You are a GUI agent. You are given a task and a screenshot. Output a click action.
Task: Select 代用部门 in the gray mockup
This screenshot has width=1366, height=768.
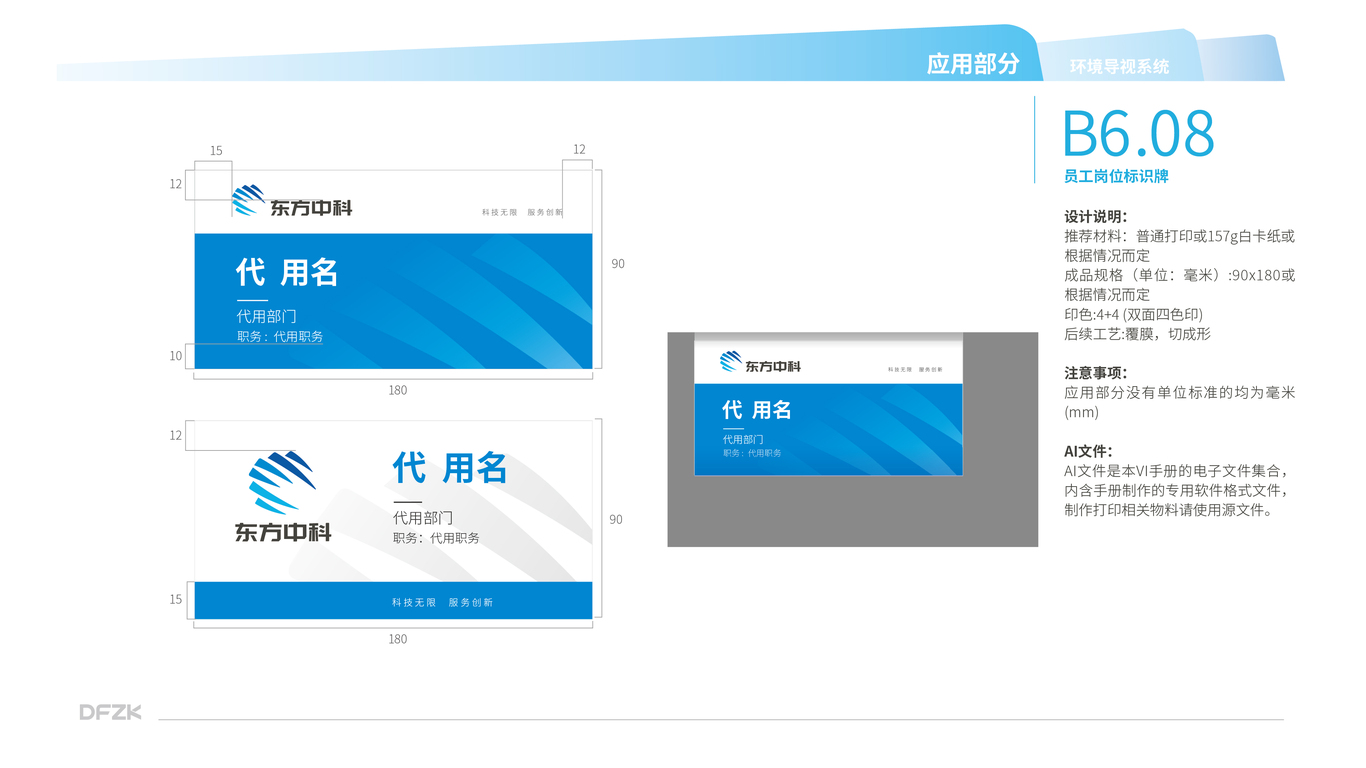coord(743,439)
